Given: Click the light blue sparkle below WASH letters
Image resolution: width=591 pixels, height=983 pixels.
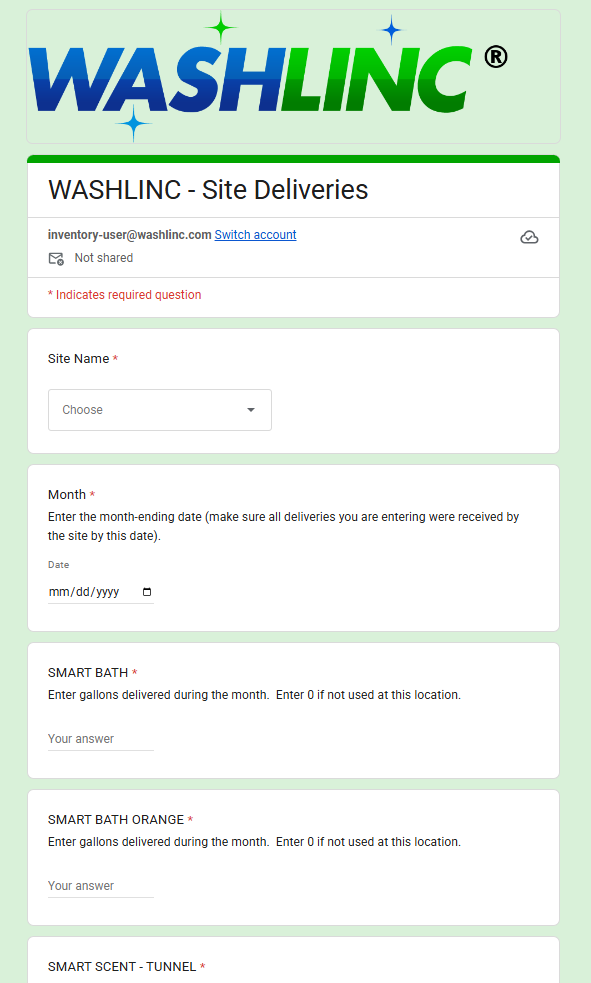Looking at the screenshot, I should (133, 124).
